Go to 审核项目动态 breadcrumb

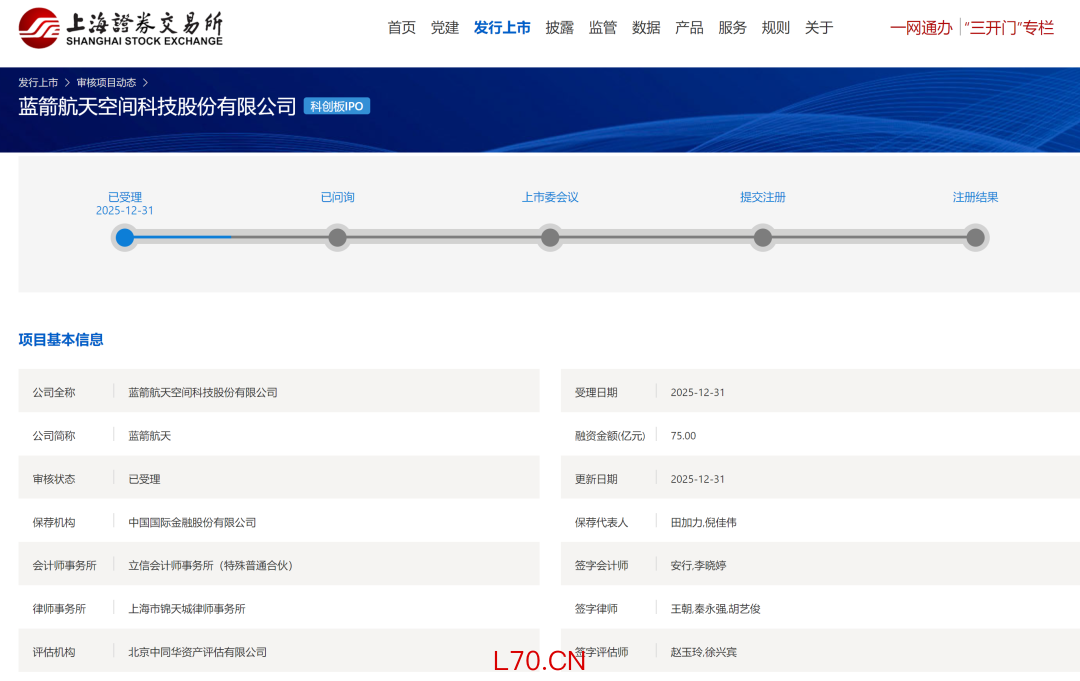(x=106, y=83)
